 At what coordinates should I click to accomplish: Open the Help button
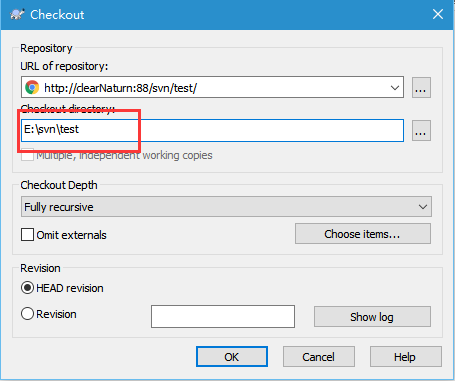[x=405, y=357]
